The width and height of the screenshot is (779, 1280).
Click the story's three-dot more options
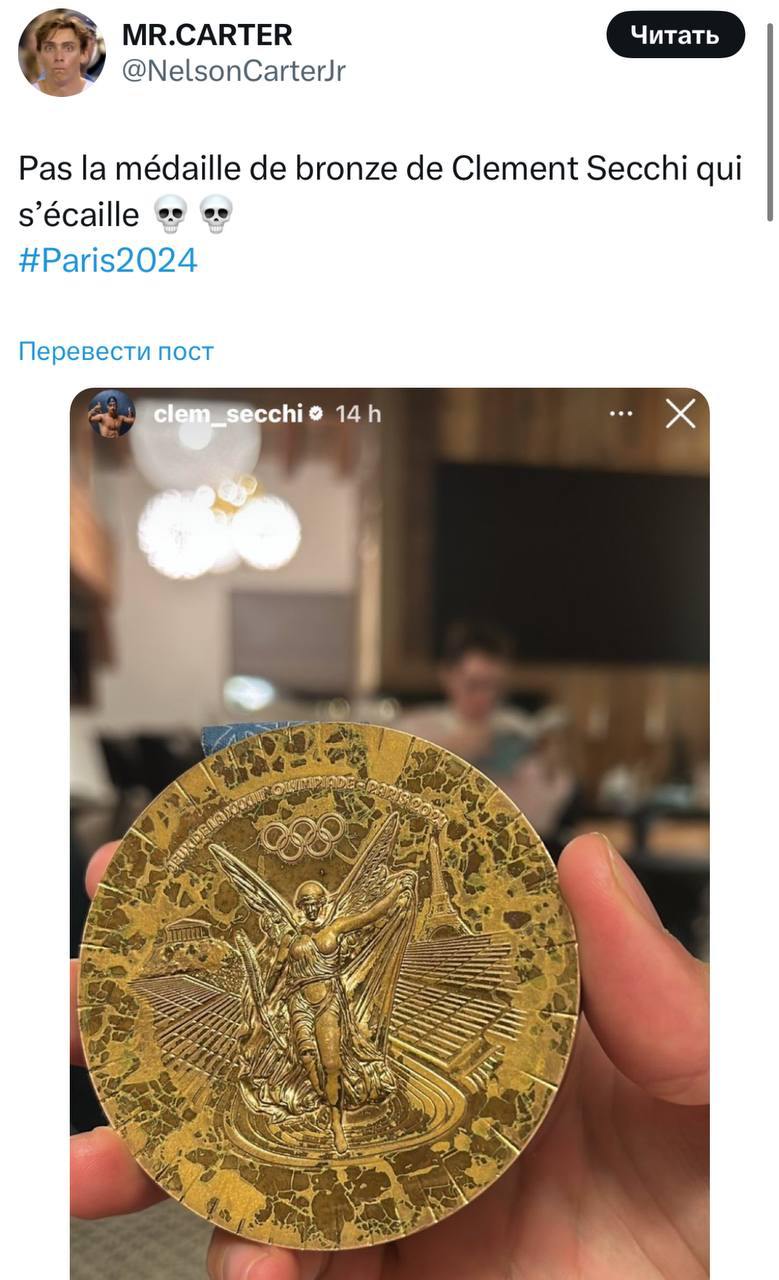[622, 413]
